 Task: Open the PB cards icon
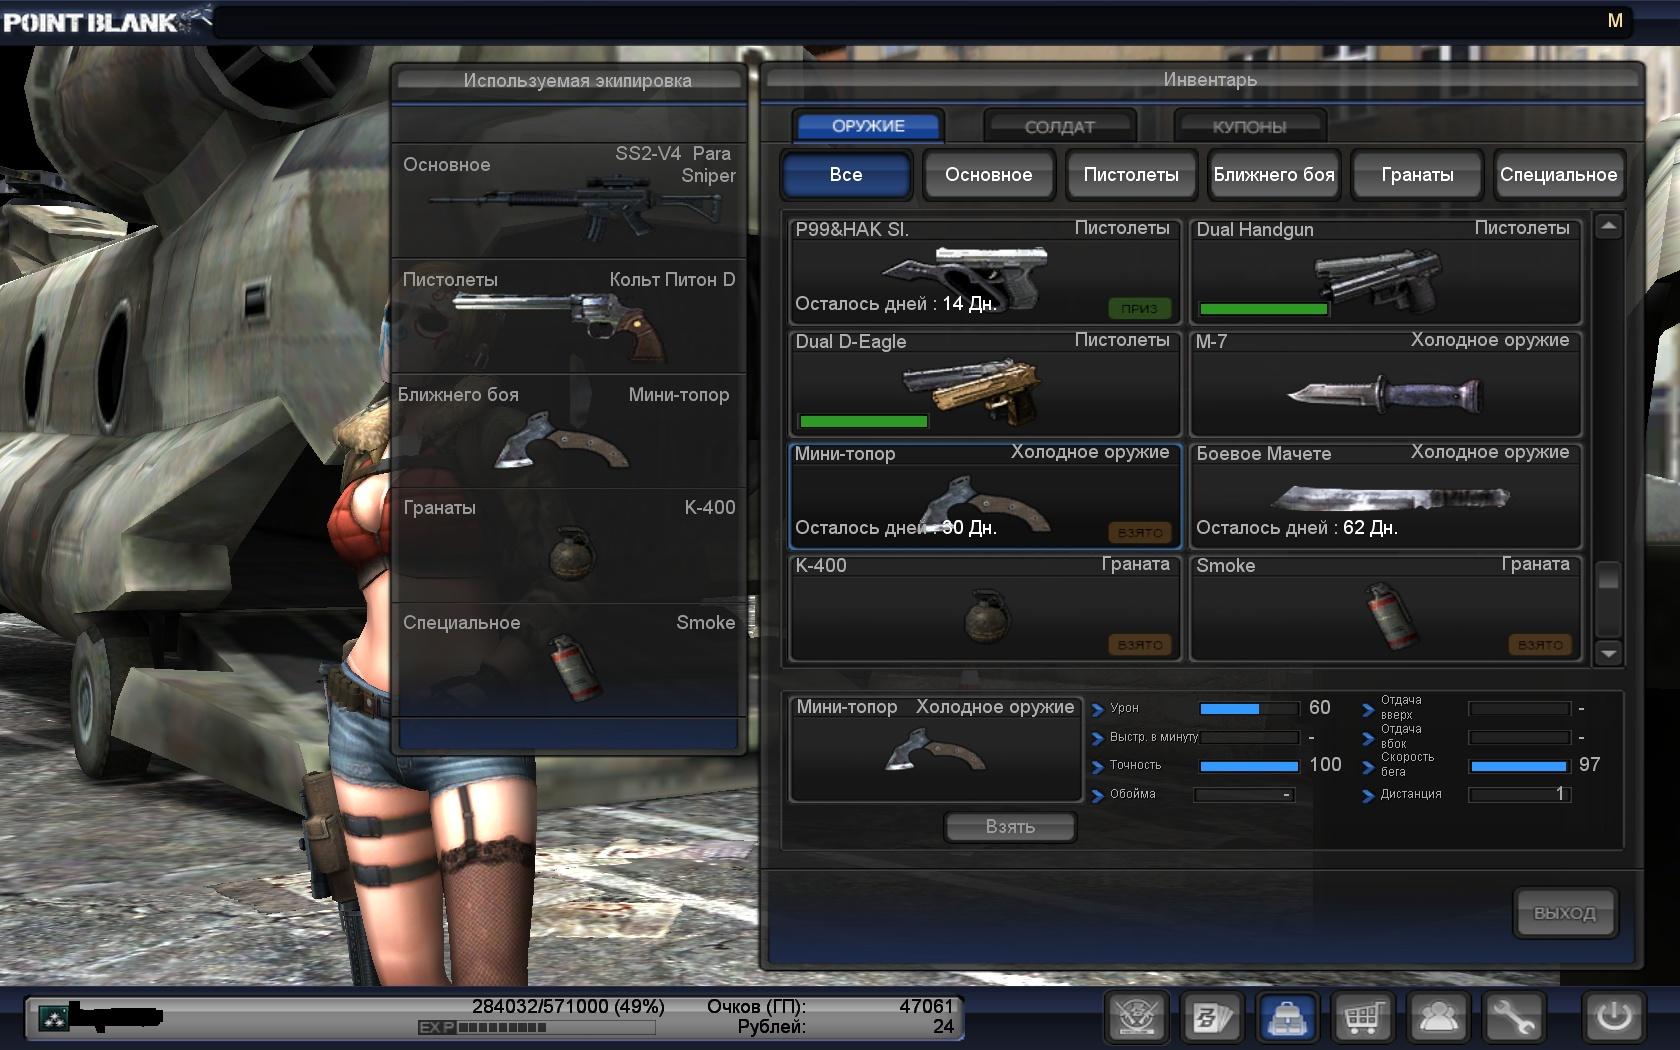pos(1211,1018)
